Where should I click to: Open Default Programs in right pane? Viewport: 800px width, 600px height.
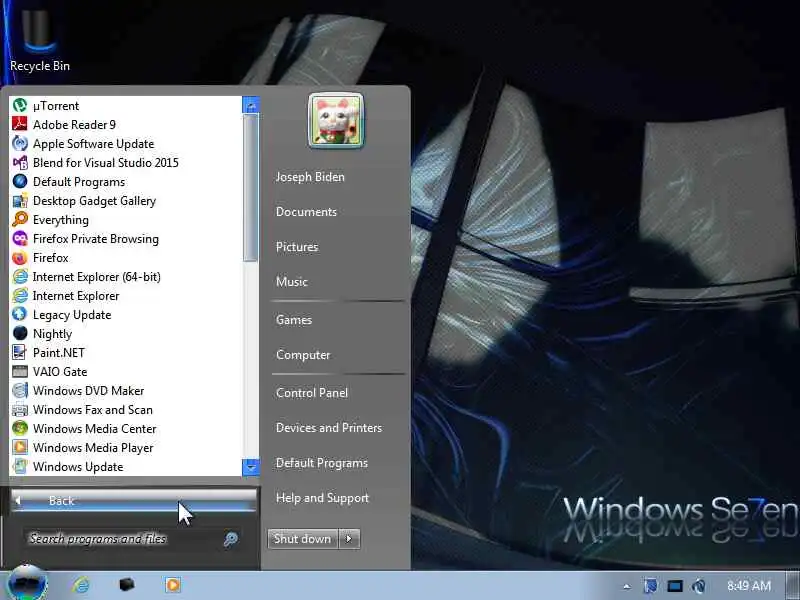(322, 463)
